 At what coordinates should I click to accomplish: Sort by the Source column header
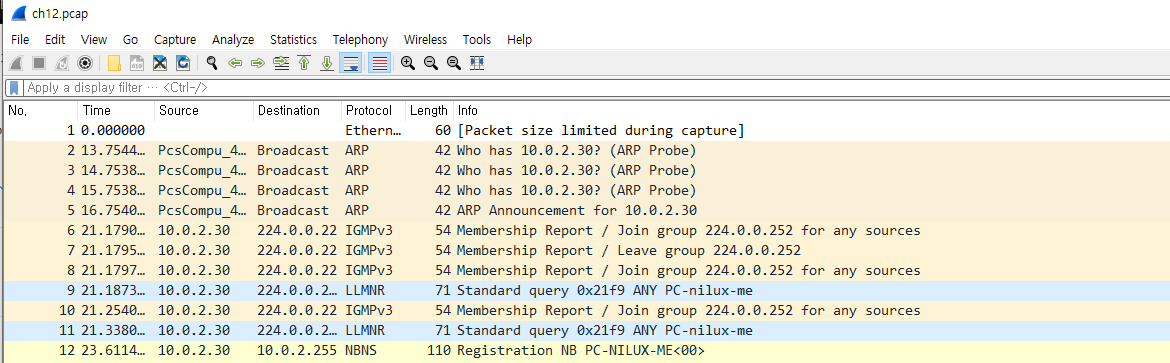pos(204,111)
